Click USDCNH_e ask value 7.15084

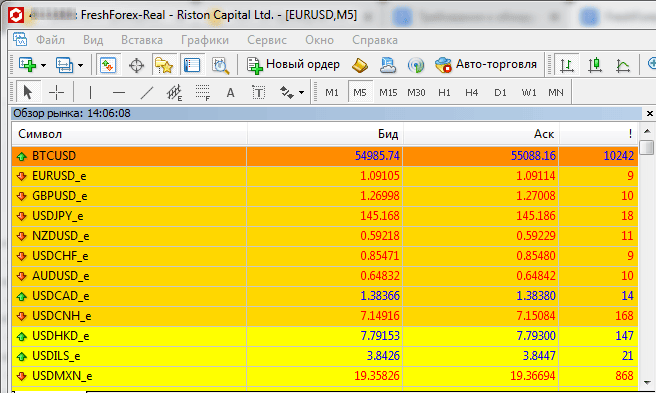536,316
